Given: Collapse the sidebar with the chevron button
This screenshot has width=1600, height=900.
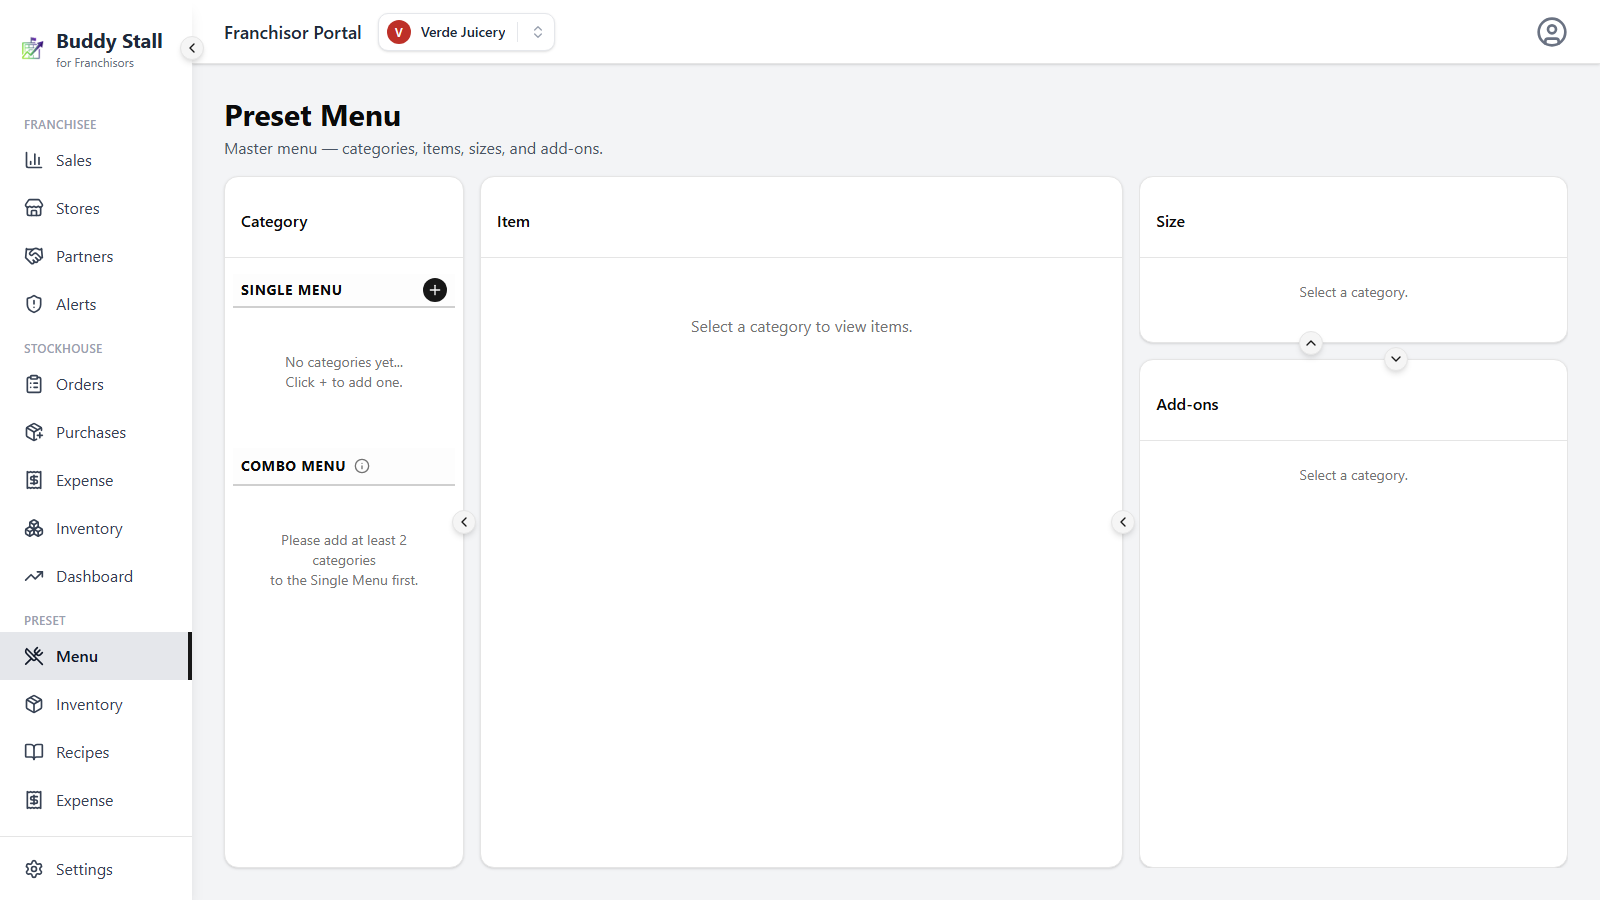Looking at the screenshot, I should click(x=192, y=48).
